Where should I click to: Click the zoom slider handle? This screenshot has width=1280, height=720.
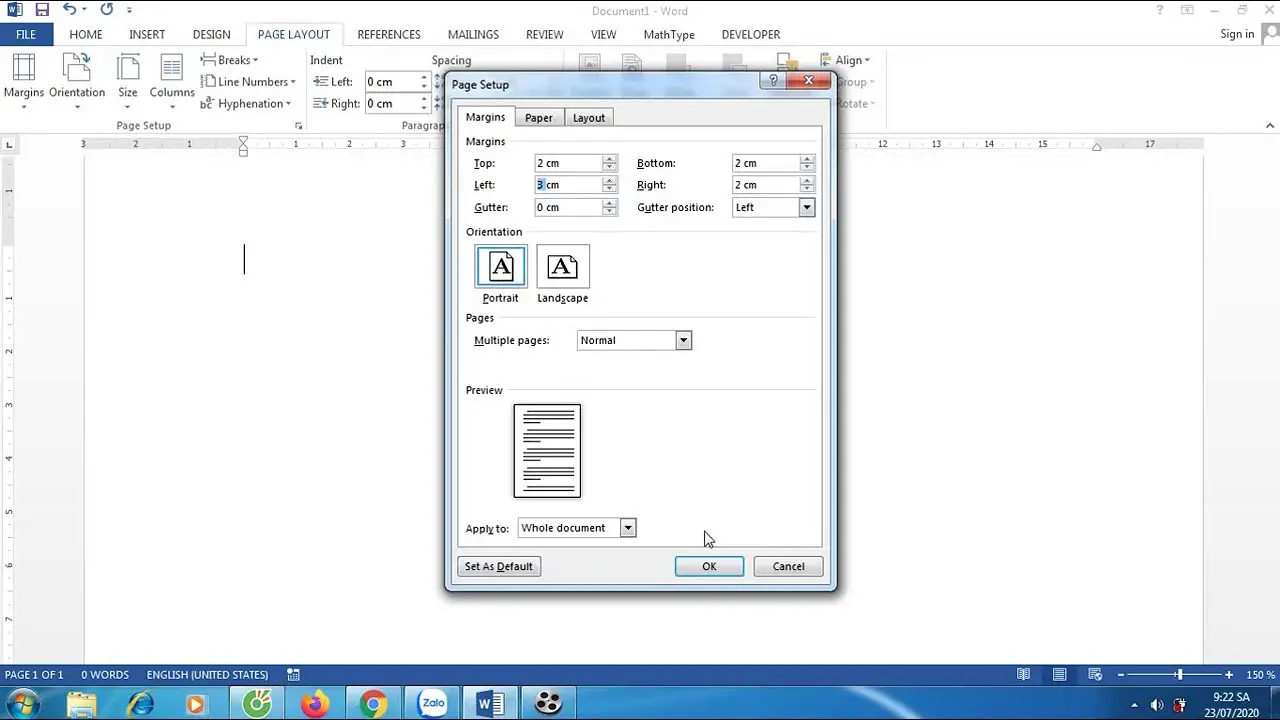pos(1179,675)
